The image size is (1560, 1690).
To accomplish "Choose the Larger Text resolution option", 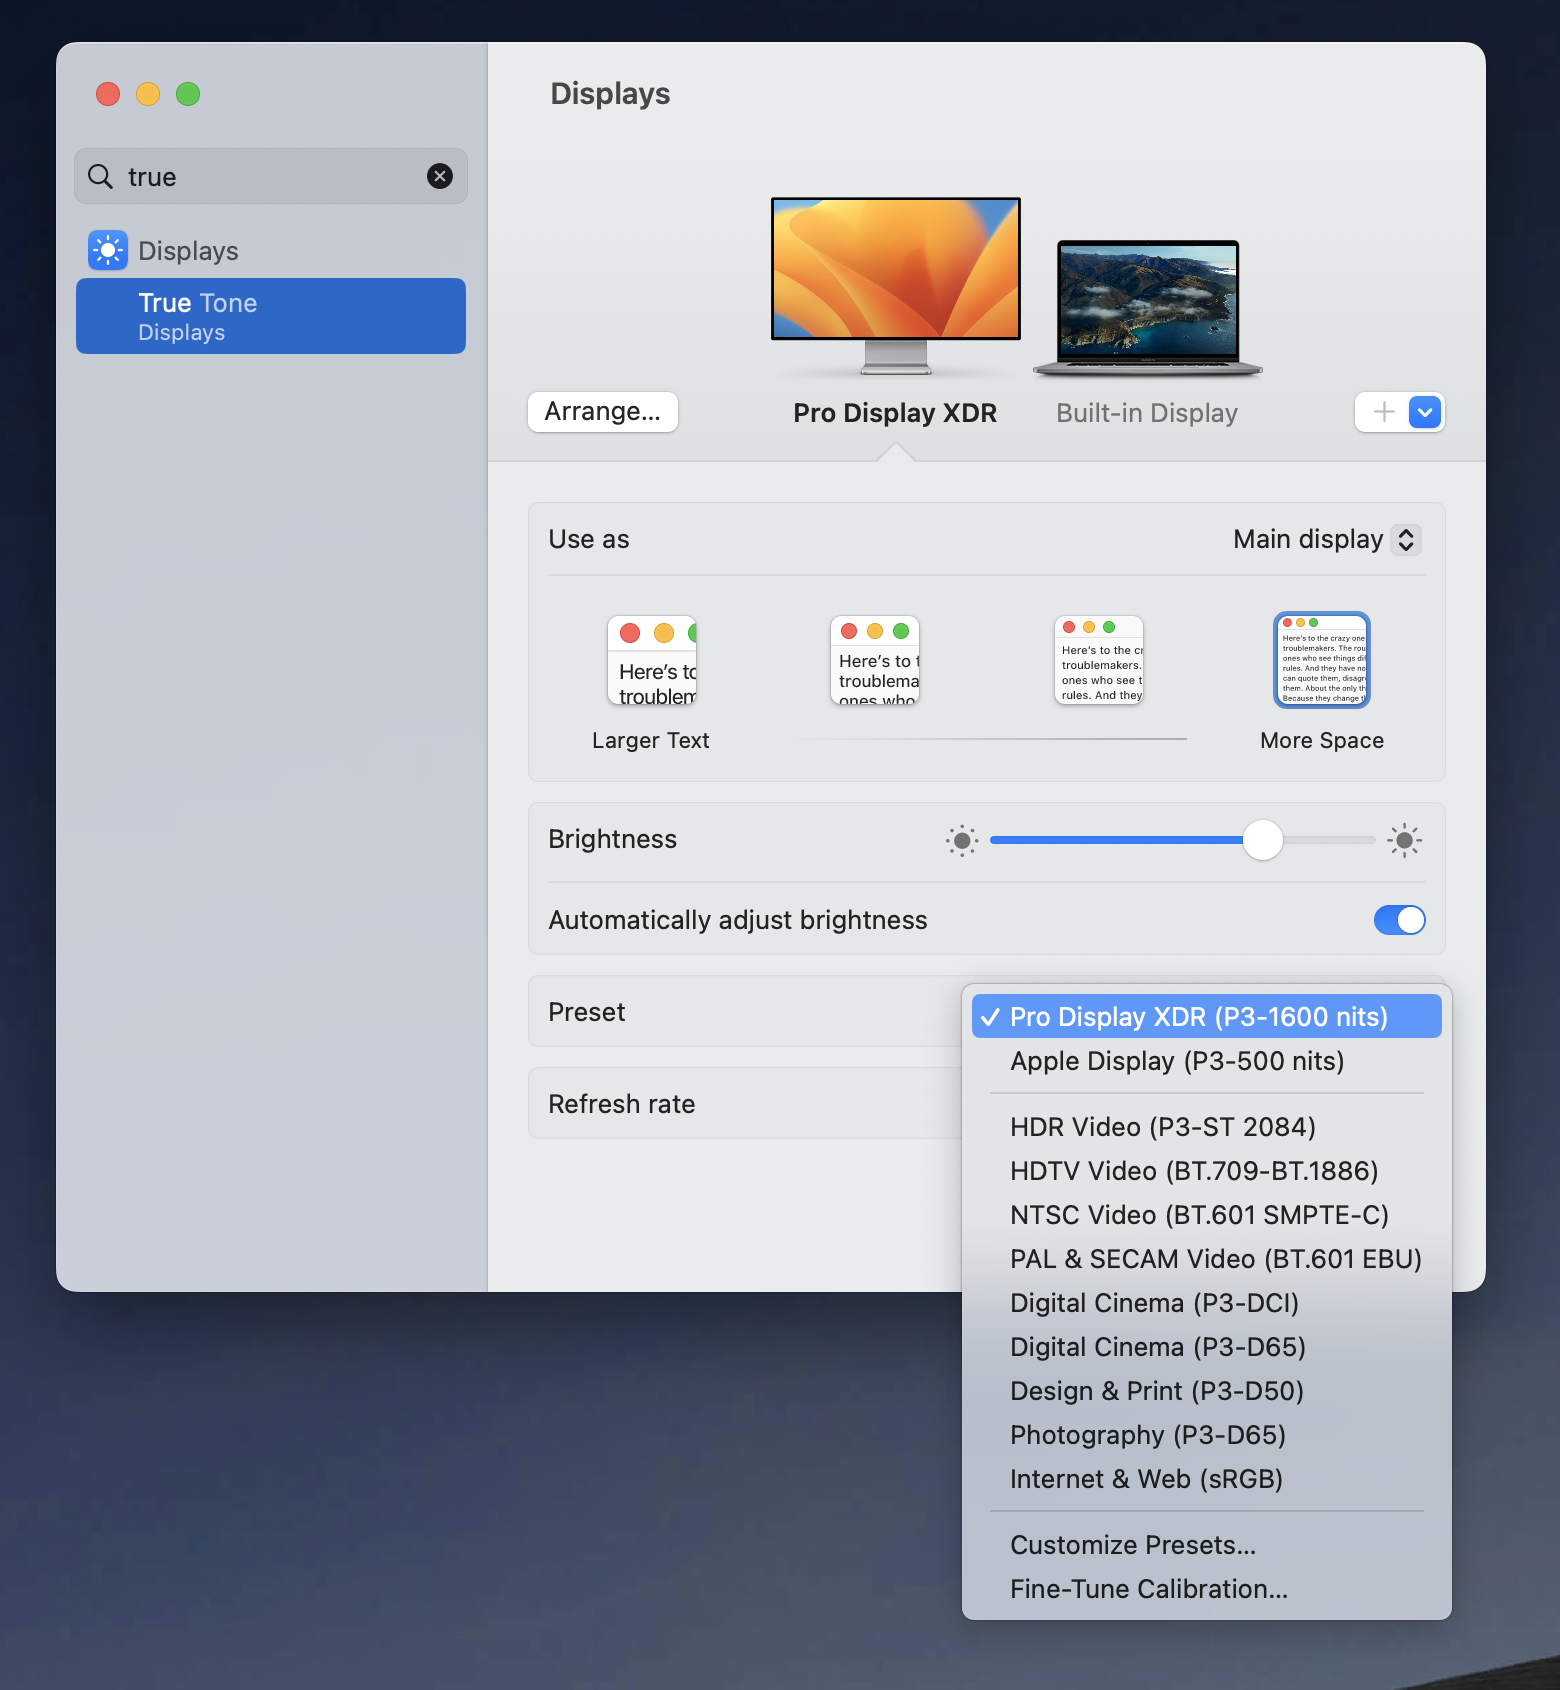I will tap(652, 660).
